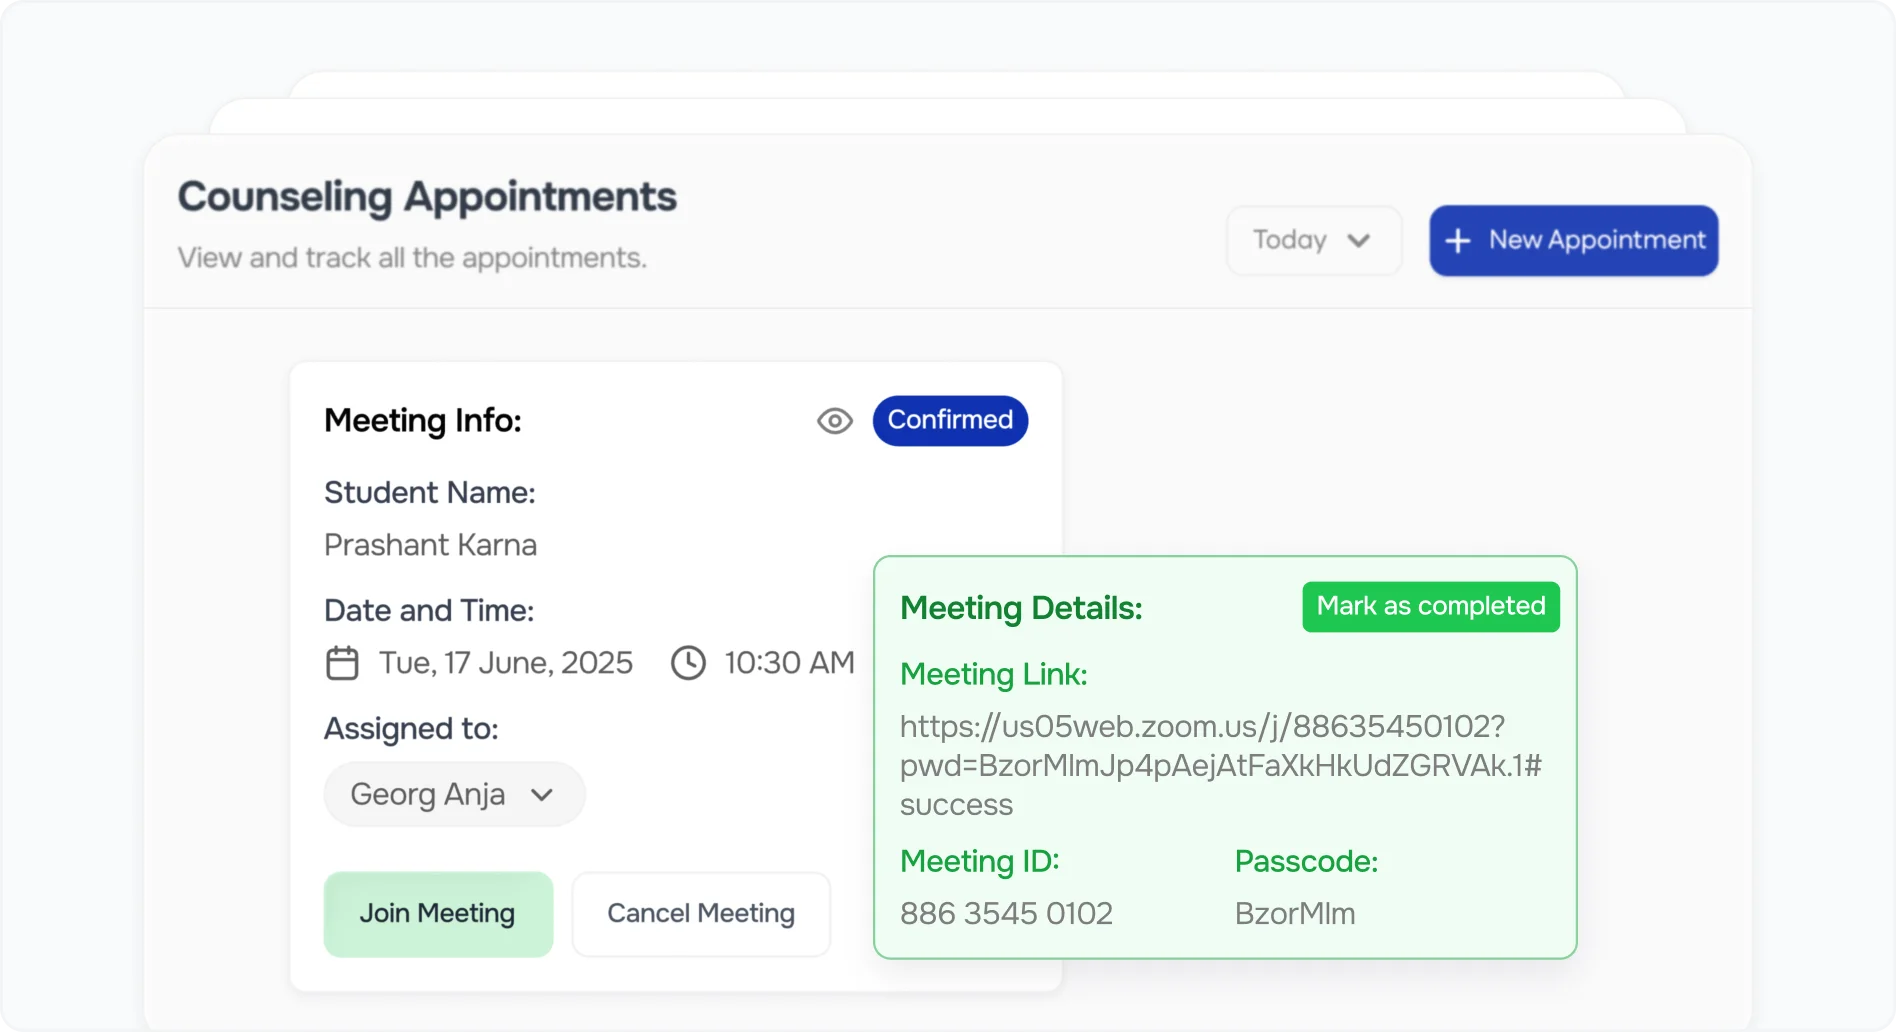The image size is (1896, 1032).
Task: Open the Today date range dropdown
Action: [x=1313, y=241]
